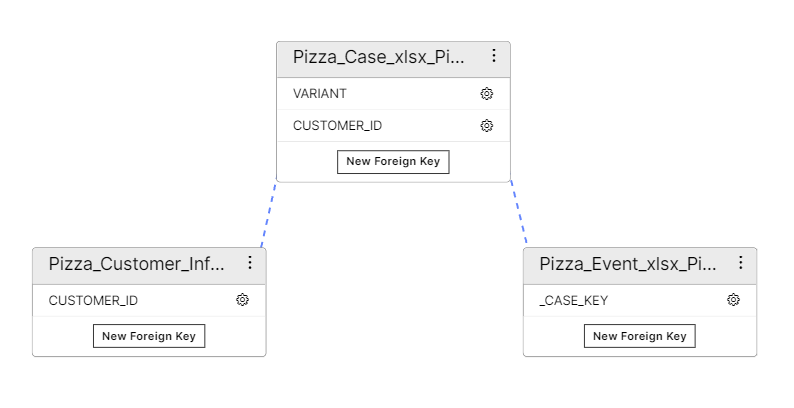Select CUSTOMER_ID column in Pizza_Case table
The height and width of the screenshot is (408, 794).
(x=370, y=126)
